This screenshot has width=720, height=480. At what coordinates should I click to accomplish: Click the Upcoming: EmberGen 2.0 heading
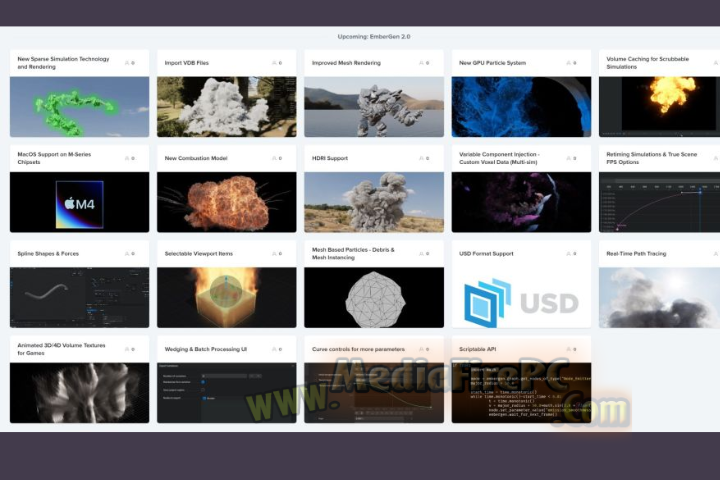[x=374, y=37]
